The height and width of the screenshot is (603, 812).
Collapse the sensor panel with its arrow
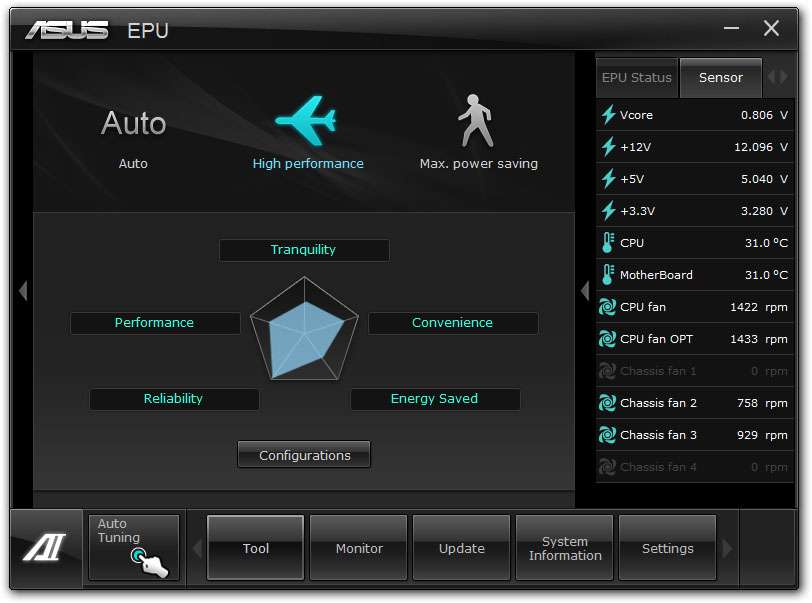click(585, 291)
